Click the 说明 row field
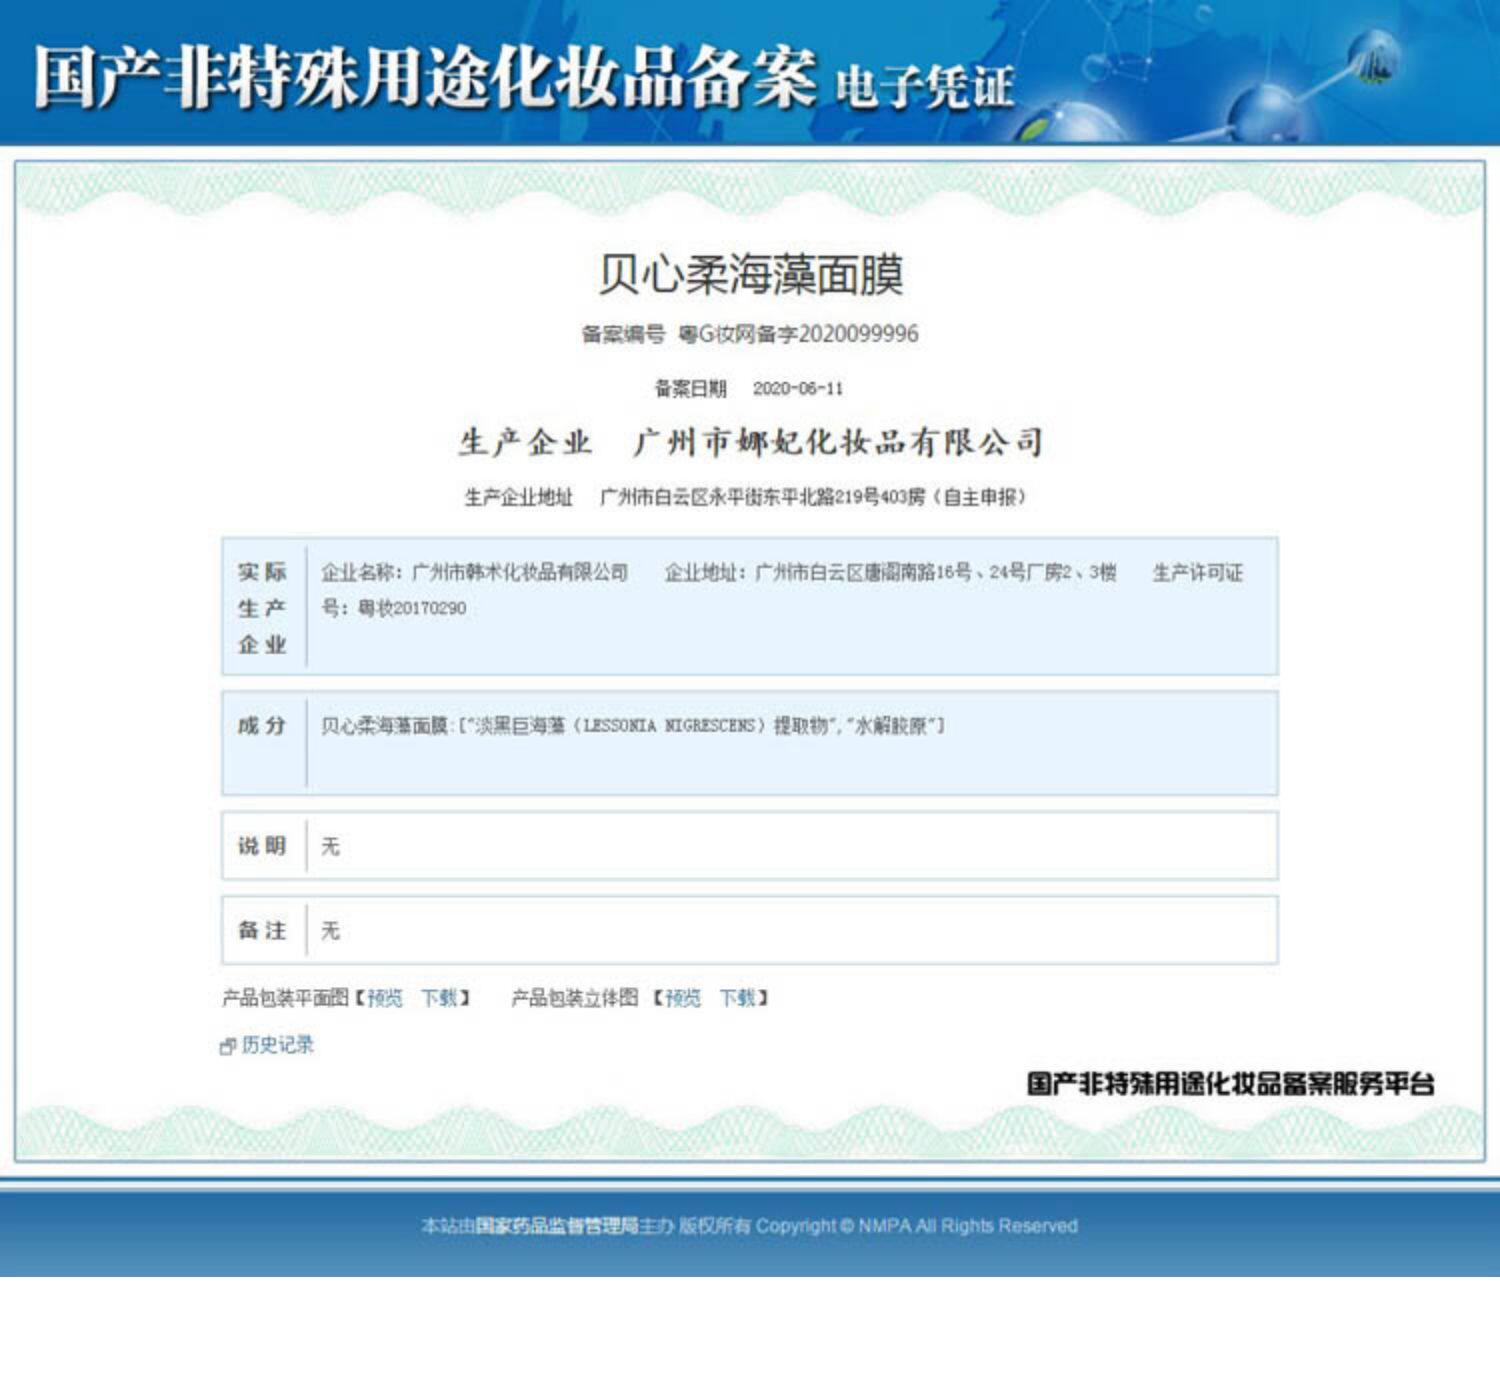 tap(750, 846)
